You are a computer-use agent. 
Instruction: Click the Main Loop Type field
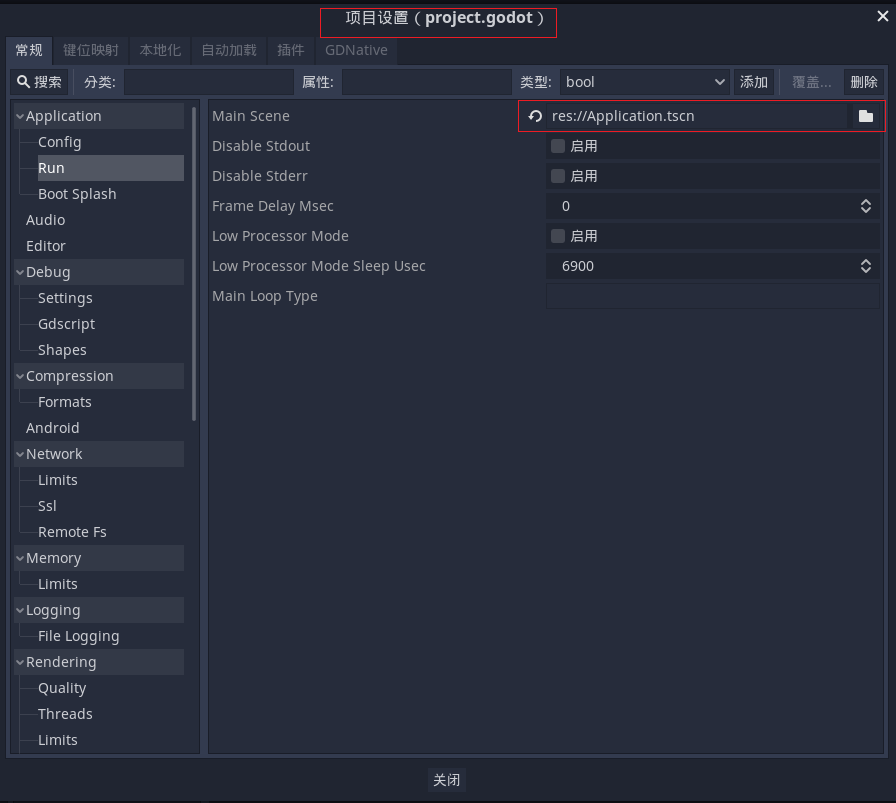click(713, 296)
